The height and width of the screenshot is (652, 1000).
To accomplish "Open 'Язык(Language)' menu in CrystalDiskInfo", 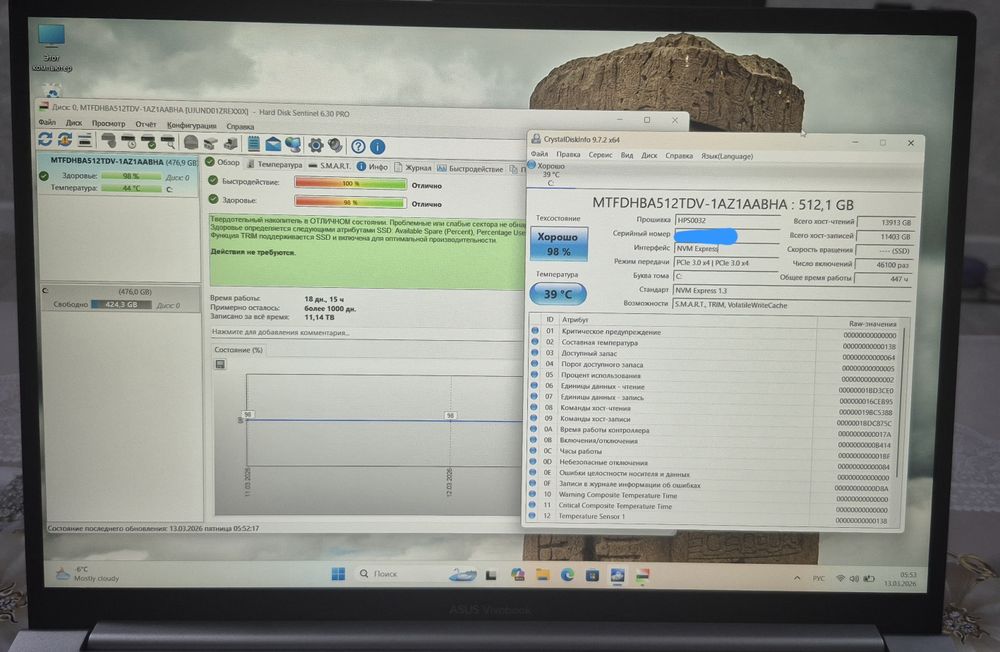I will [727, 156].
